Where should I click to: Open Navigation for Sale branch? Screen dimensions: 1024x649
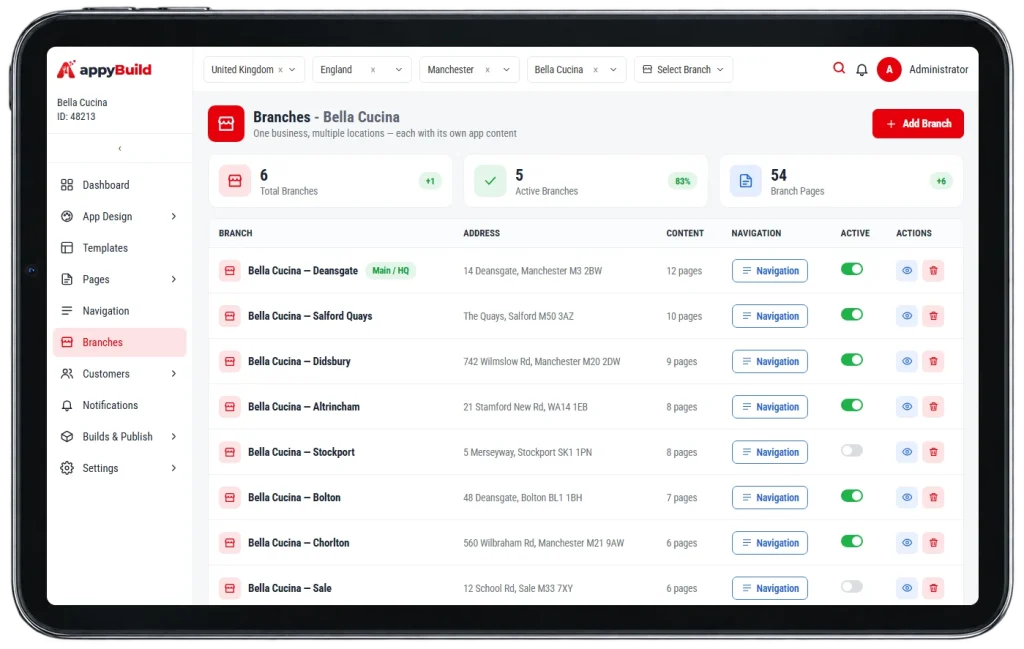pyautogui.click(x=770, y=588)
